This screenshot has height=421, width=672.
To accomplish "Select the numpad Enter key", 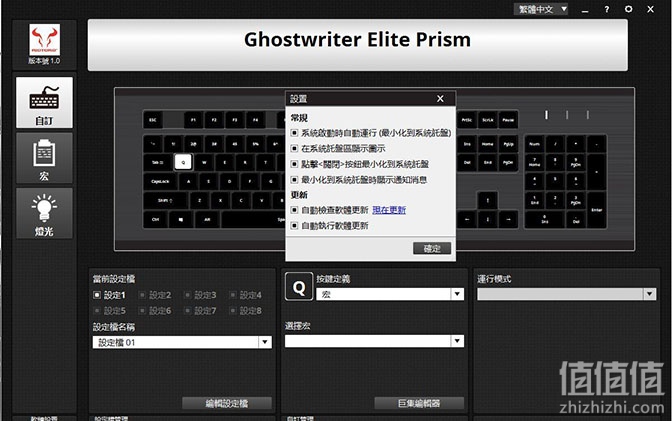I will (597, 210).
